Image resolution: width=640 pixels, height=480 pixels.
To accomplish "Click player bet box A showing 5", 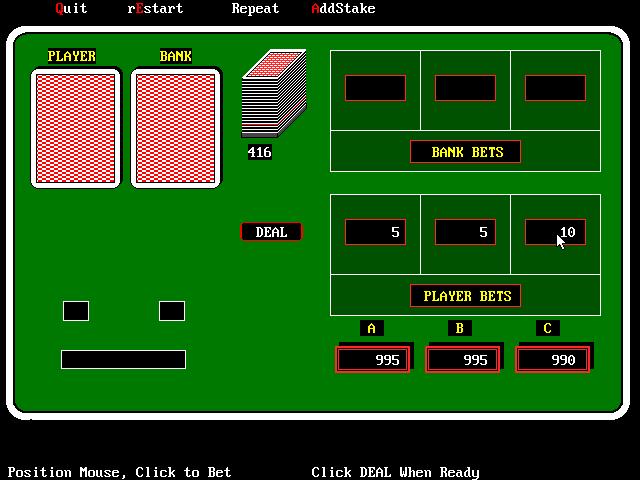I will 376,232.
